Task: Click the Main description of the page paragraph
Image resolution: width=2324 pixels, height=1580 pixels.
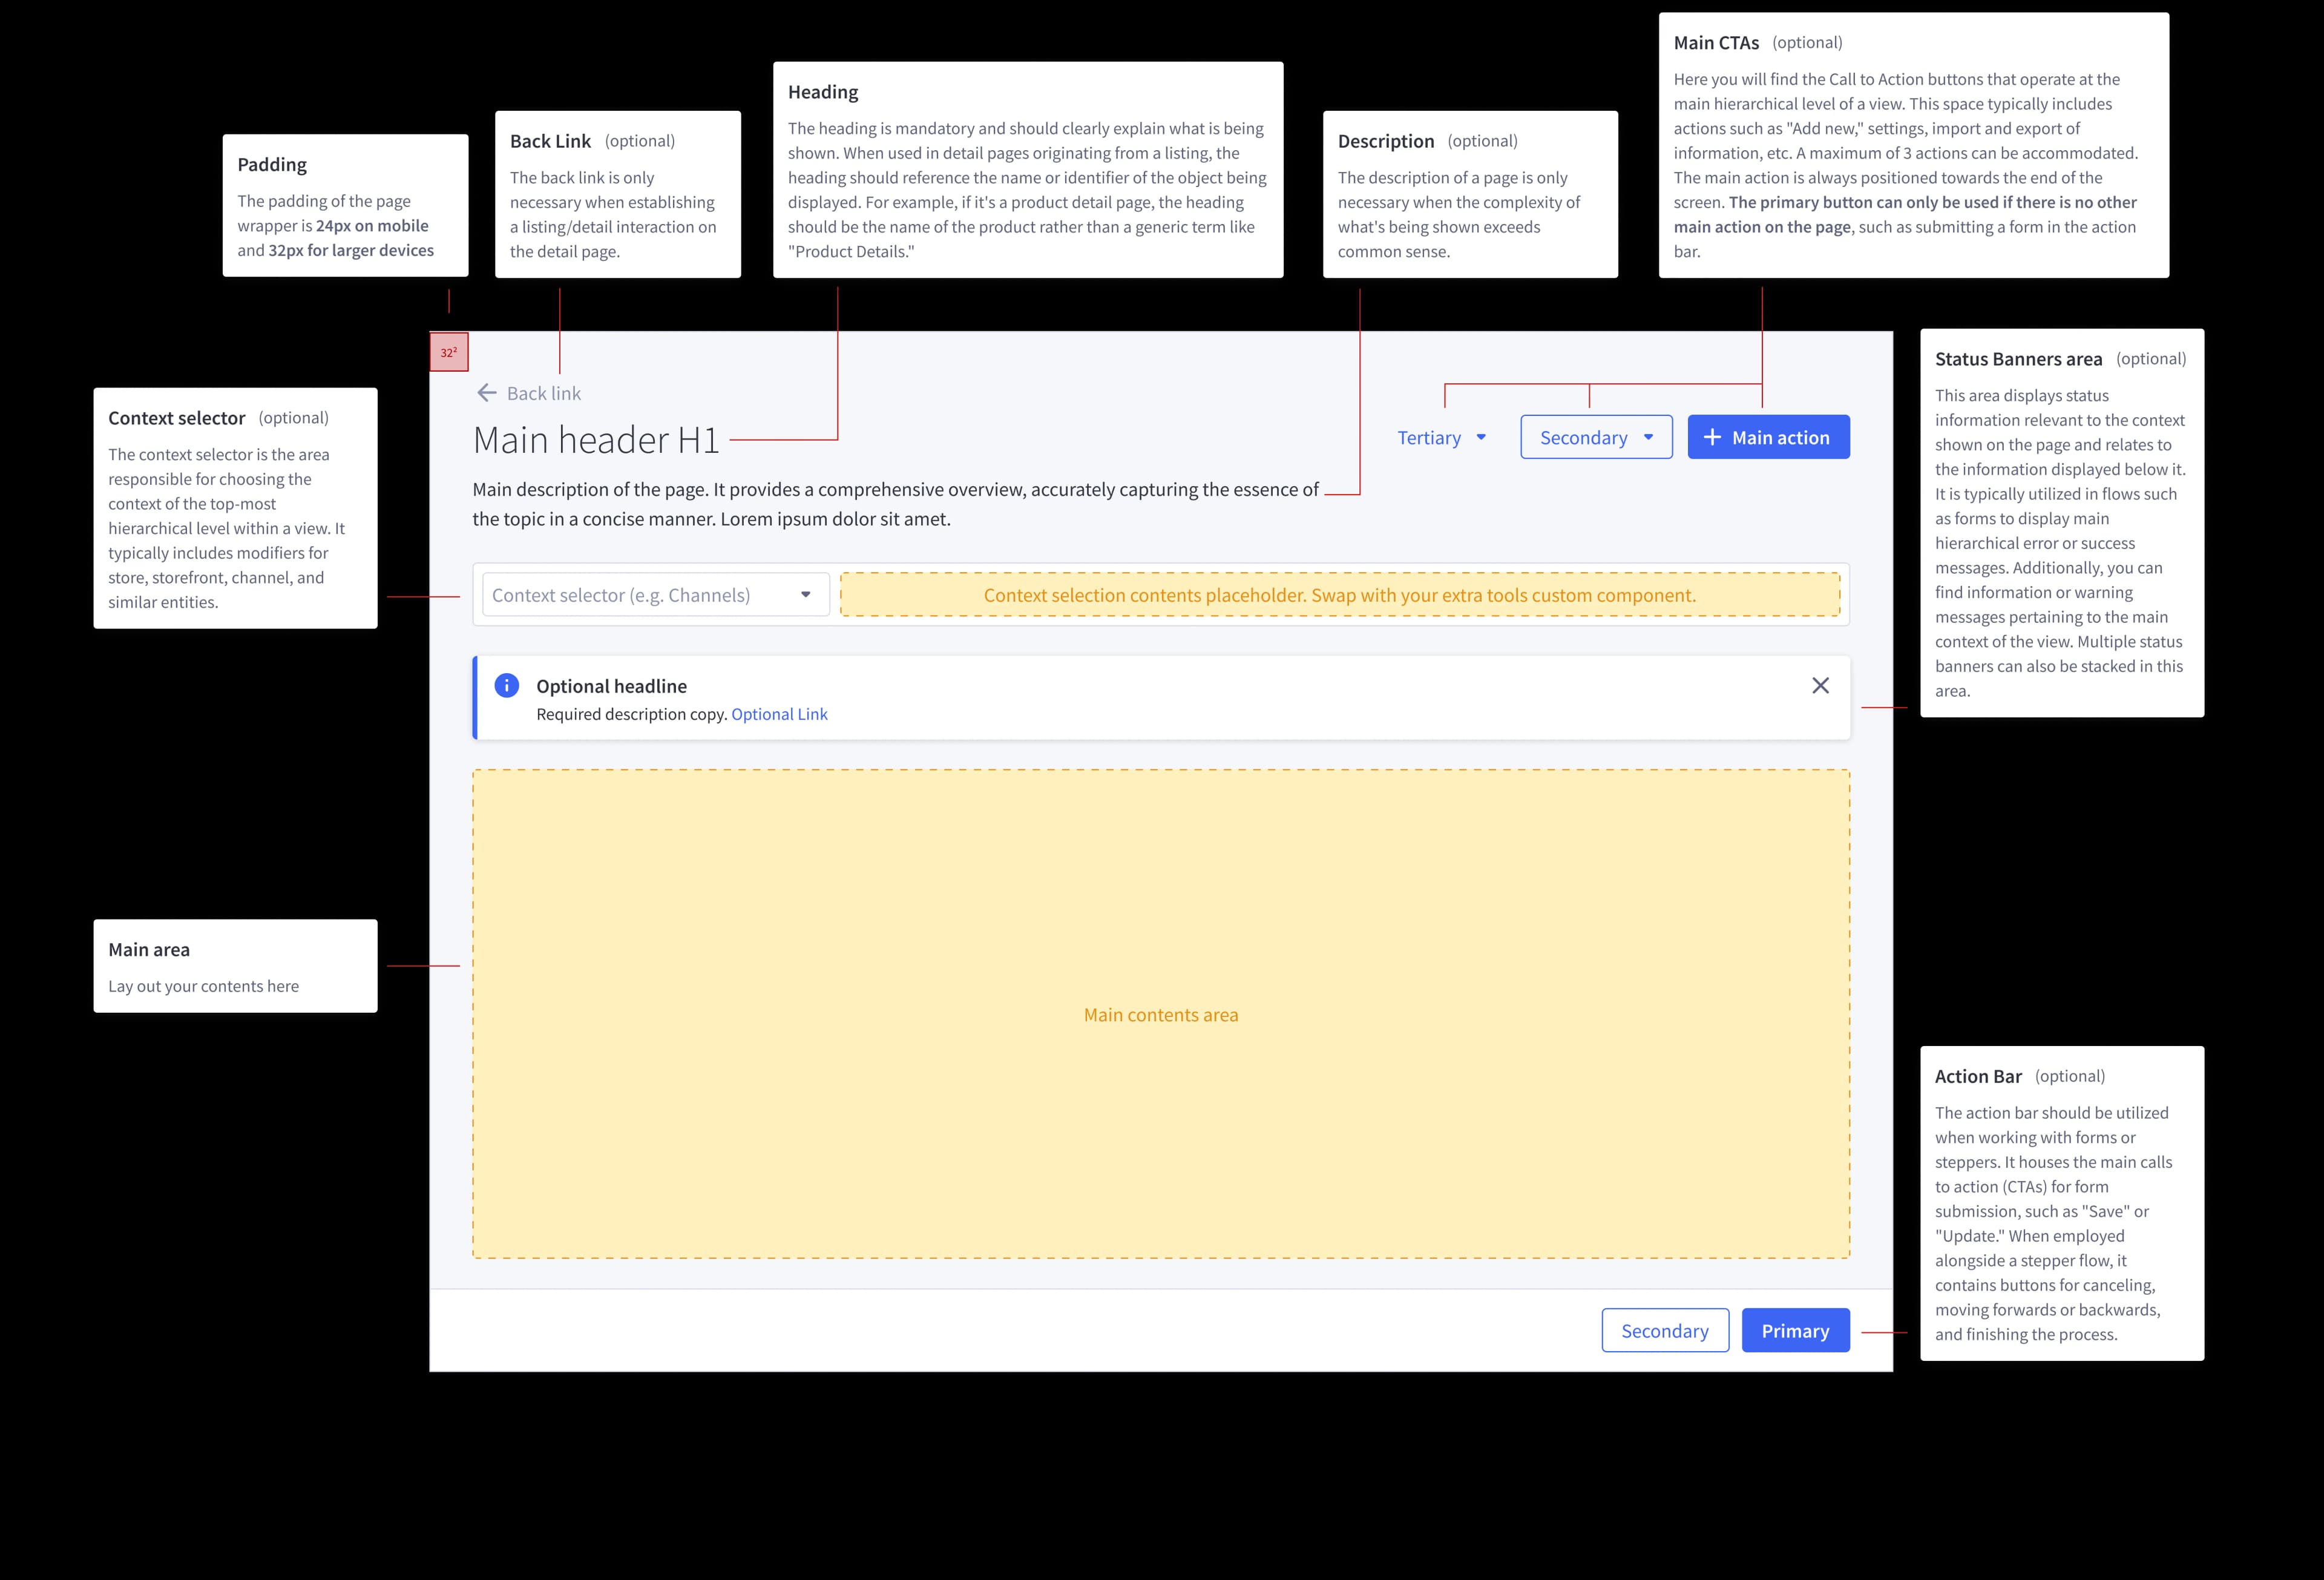Action: 896,504
